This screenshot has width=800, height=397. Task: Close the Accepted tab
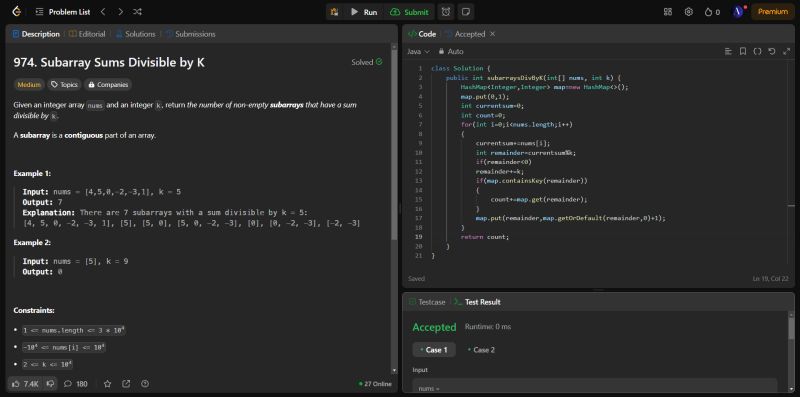pos(492,34)
